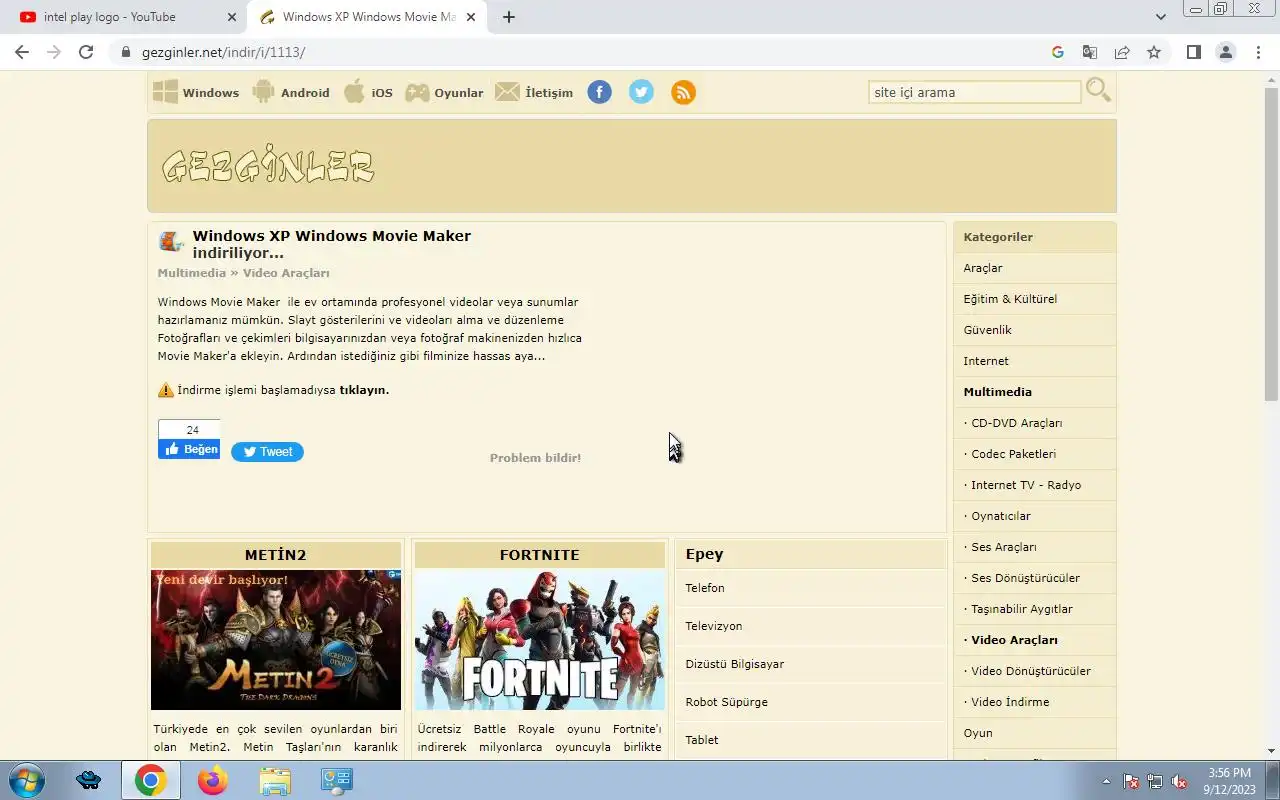1280x800 pixels.
Task: Open CD-DVD Araçları subcategory
Action: pyautogui.click(x=1034, y=423)
